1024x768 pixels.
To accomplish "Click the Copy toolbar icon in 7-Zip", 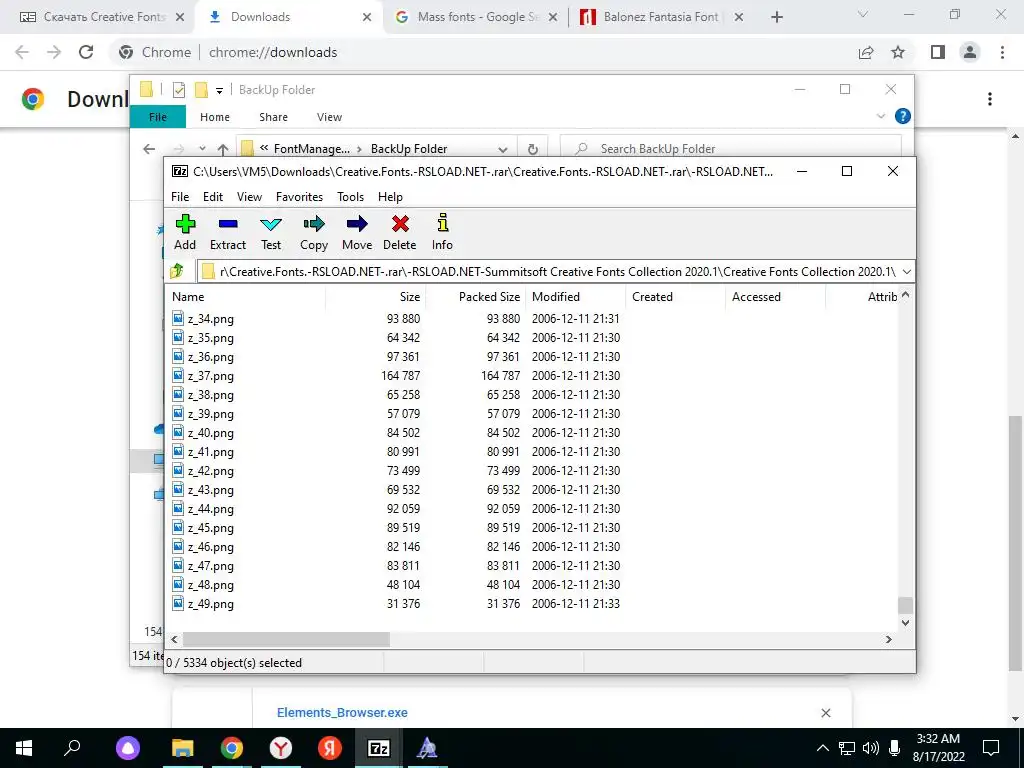I will (313, 232).
